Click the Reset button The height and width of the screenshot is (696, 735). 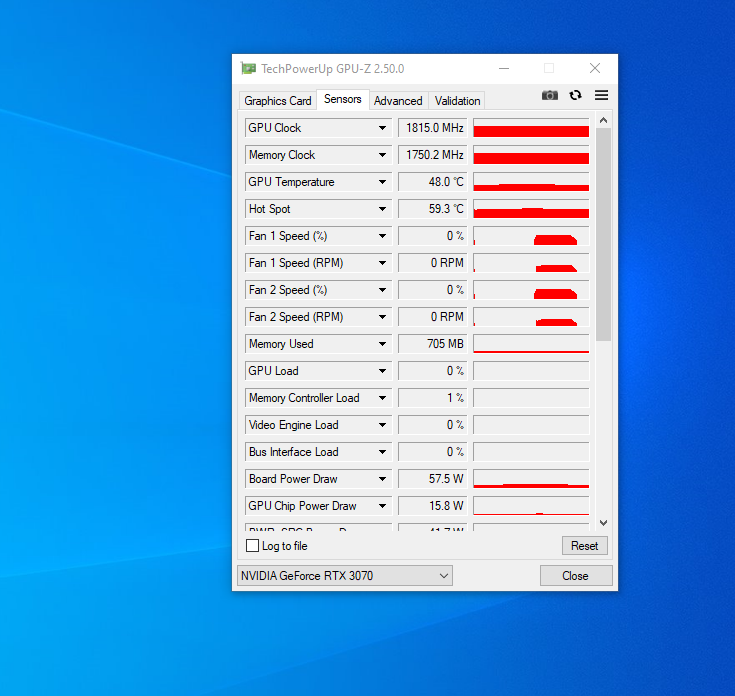click(x=585, y=546)
